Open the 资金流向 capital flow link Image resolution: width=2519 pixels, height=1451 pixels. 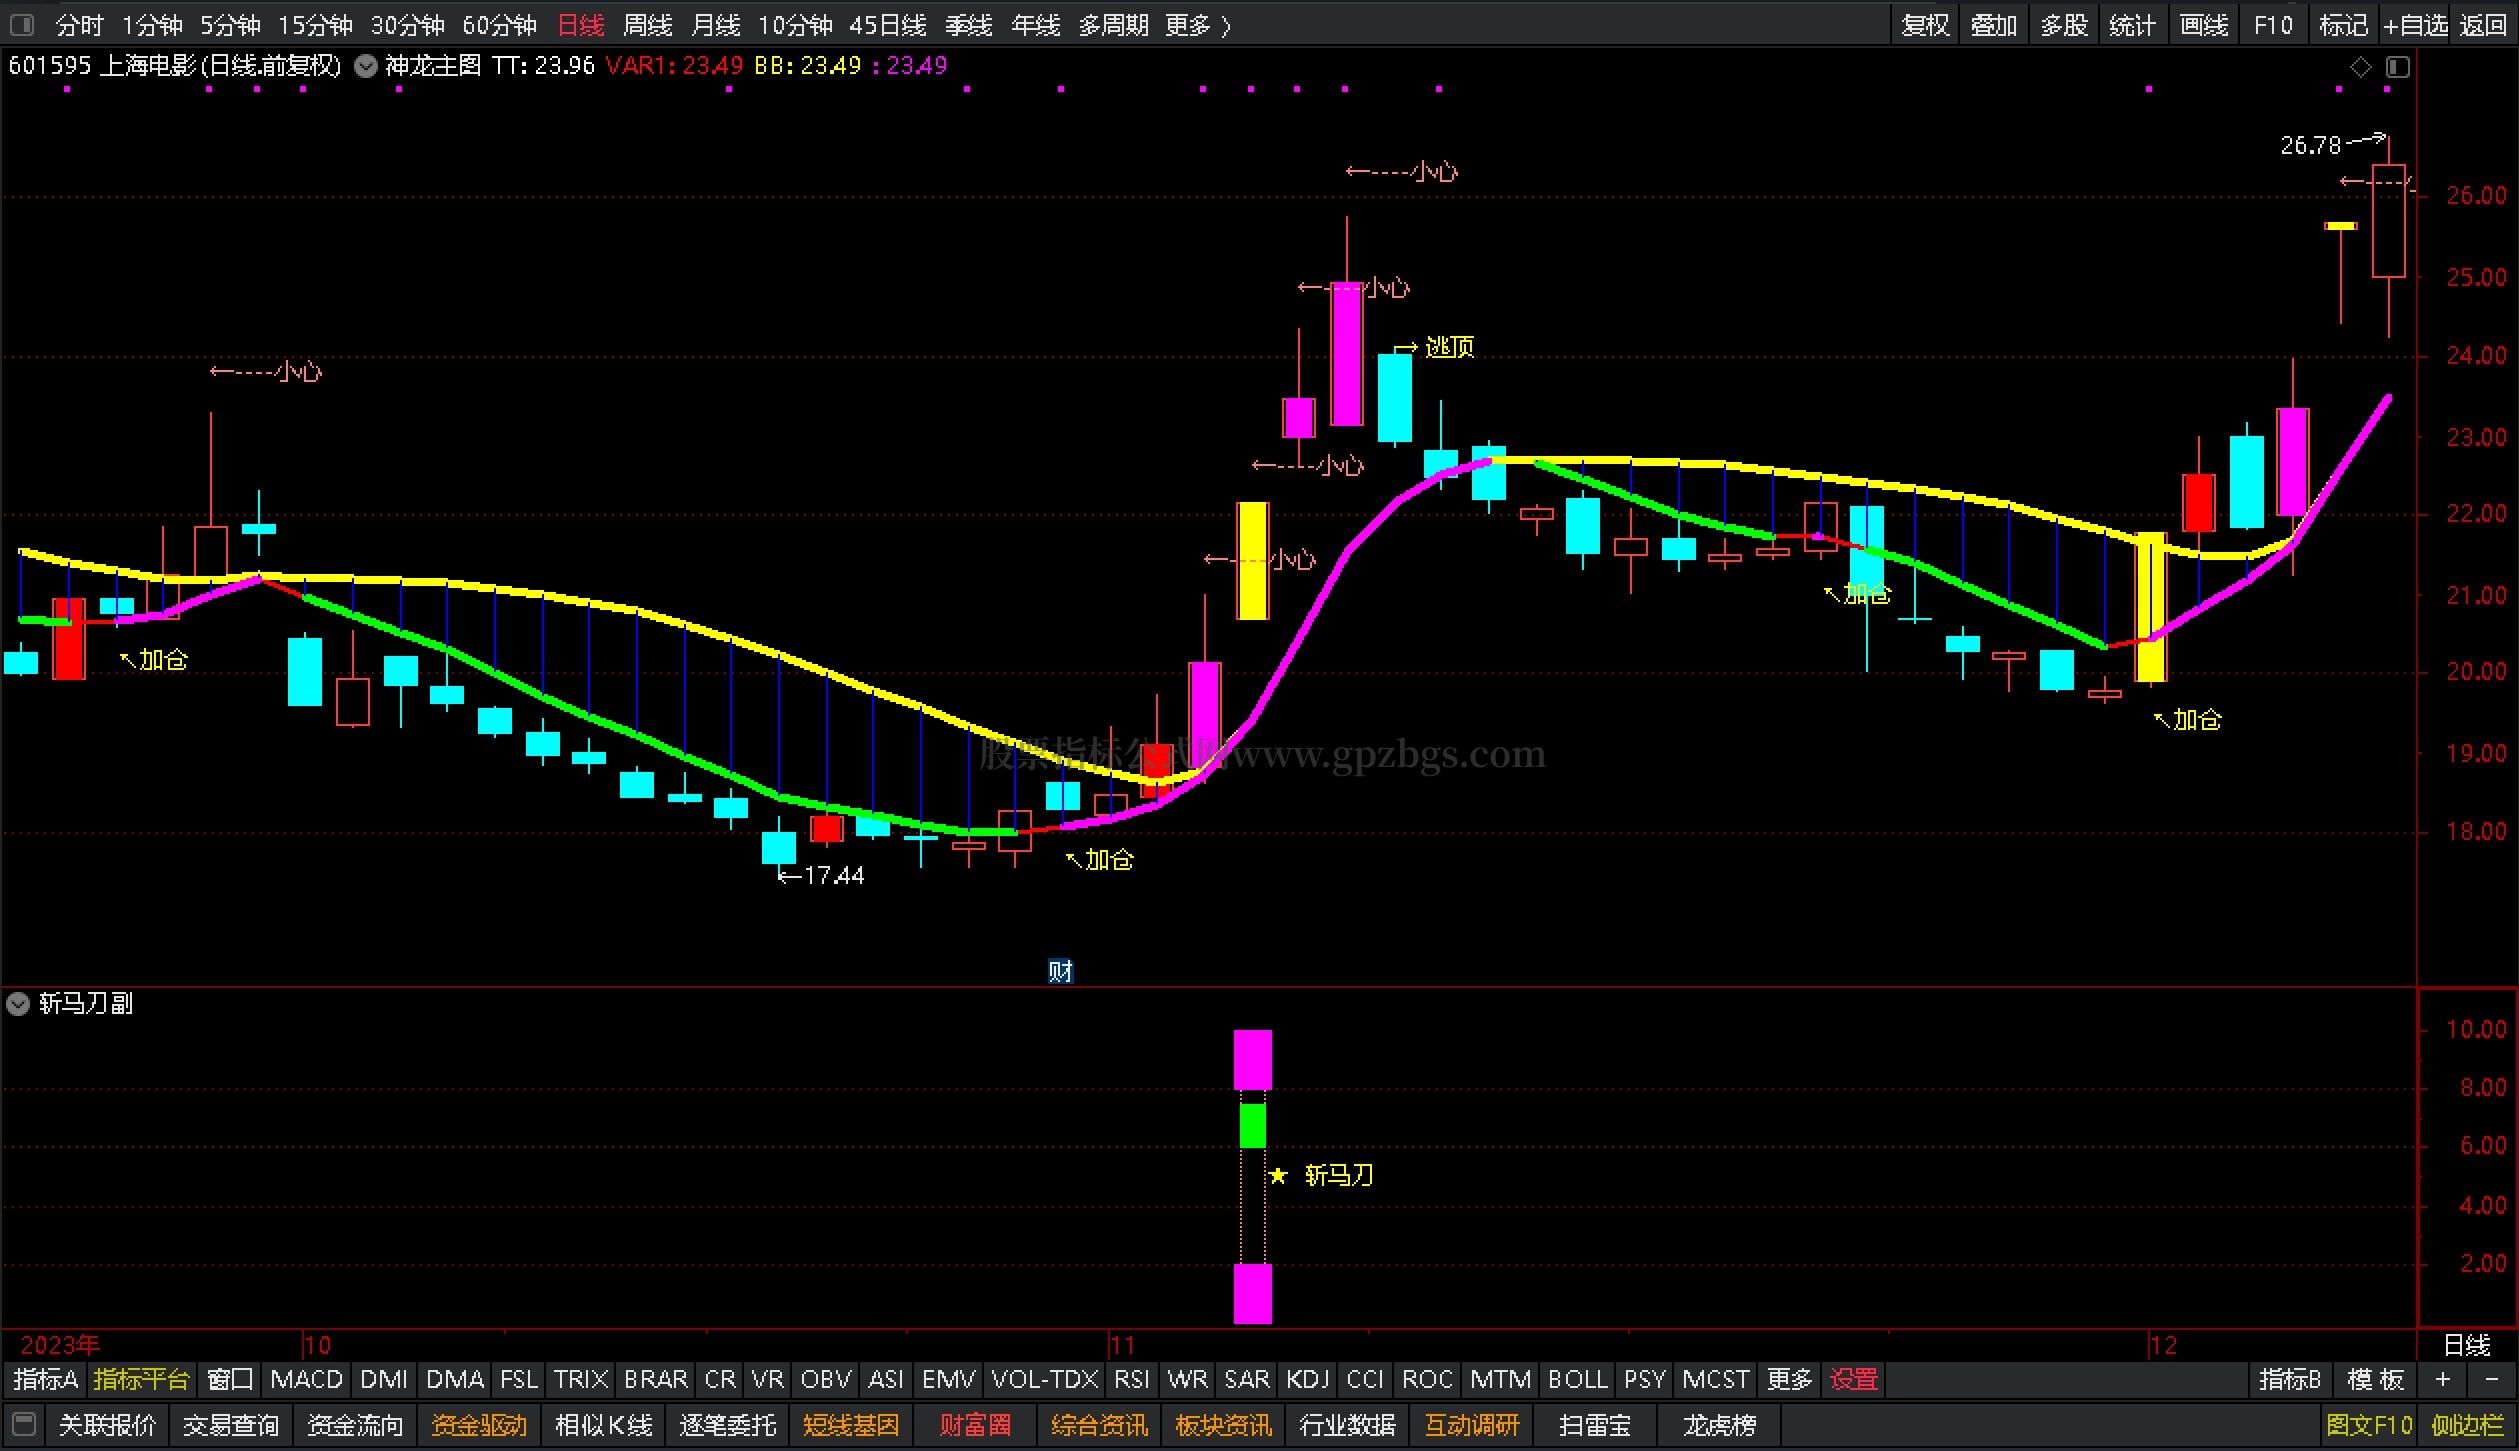[x=354, y=1424]
